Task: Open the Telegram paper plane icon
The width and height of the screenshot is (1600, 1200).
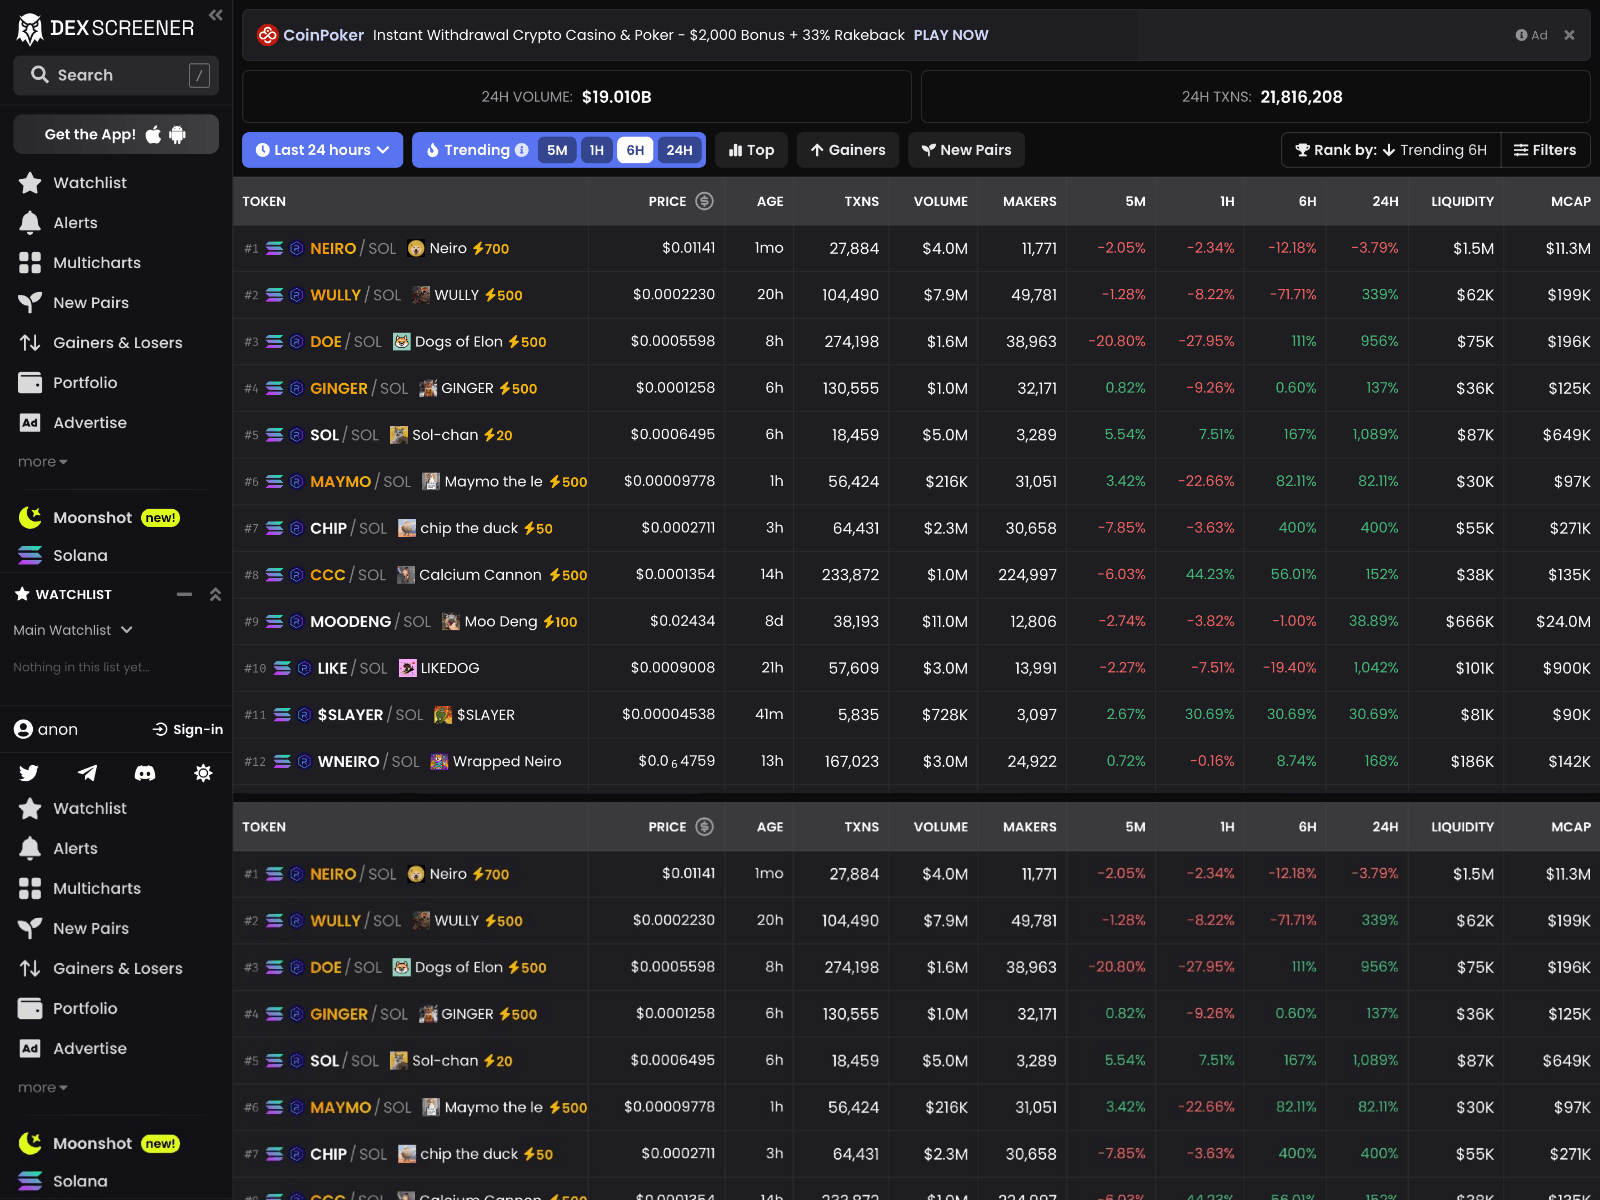Action: pyautogui.click(x=88, y=772)
